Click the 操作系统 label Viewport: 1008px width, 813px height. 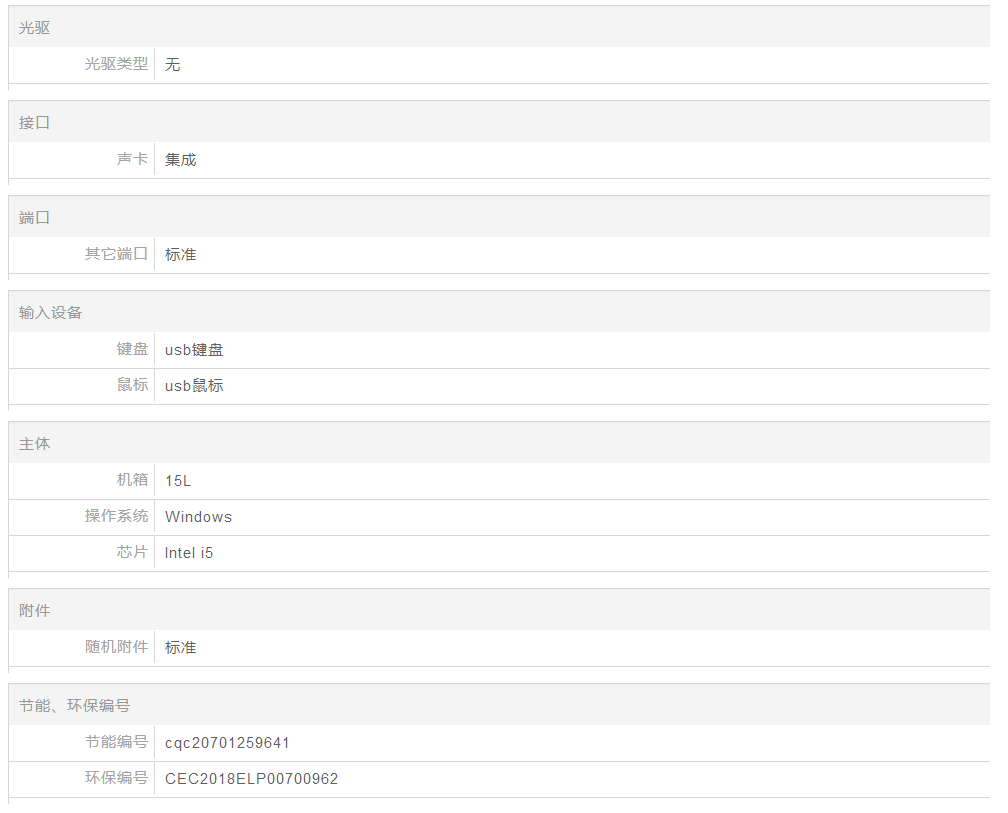click(x=116, y=516)
